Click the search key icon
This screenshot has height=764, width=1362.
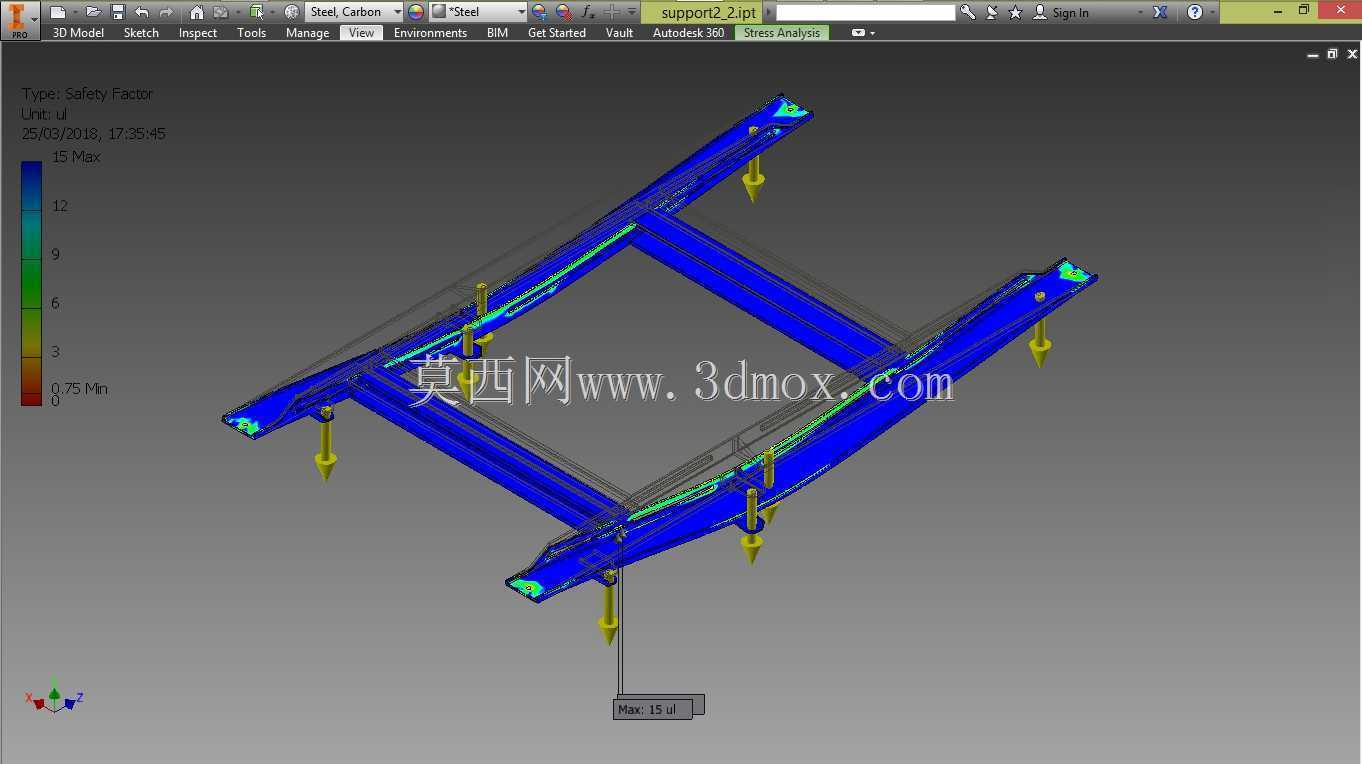pos(967,12)
